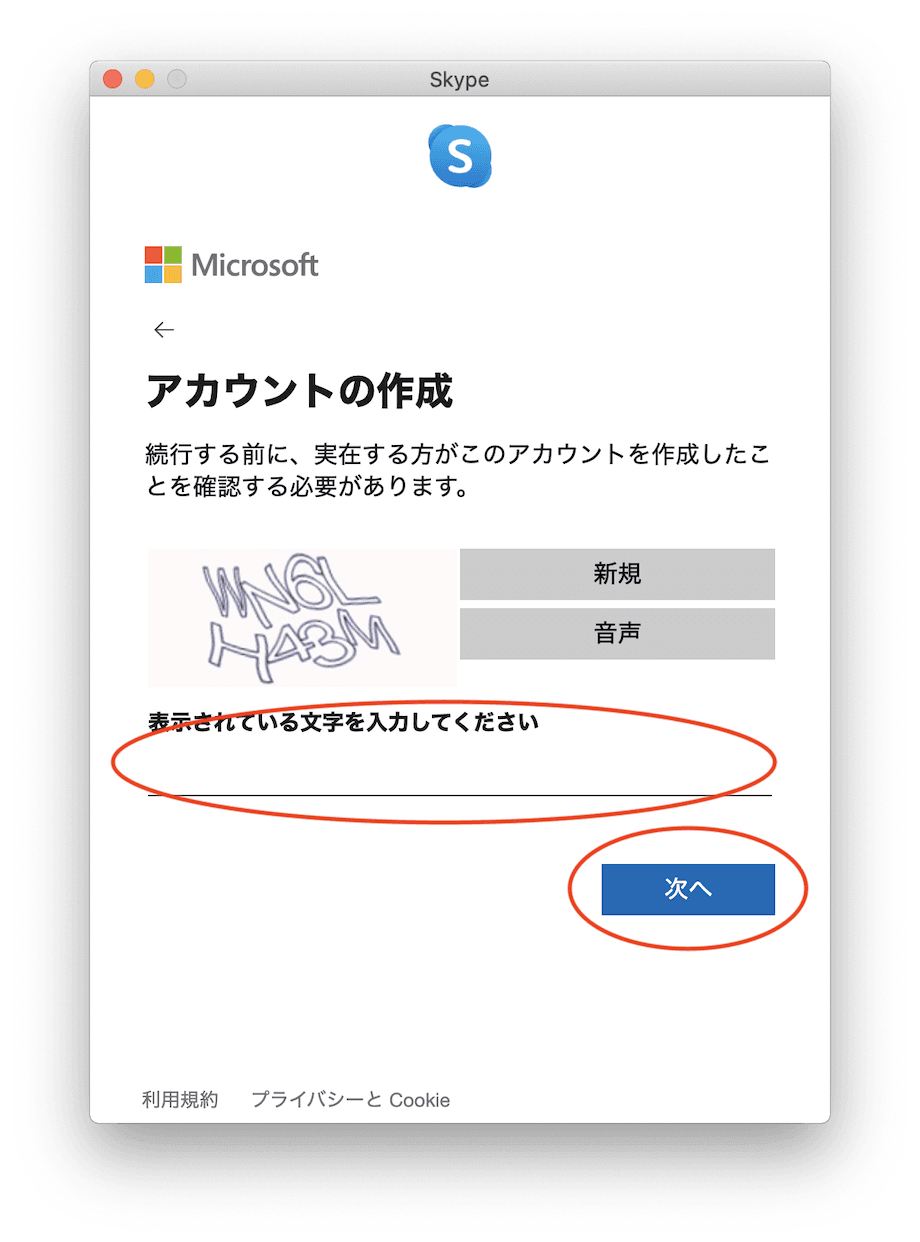This screenshot has width=920, height=1242.
Task: Switch to audio captcha with 音声
Action: coord(617,633)
